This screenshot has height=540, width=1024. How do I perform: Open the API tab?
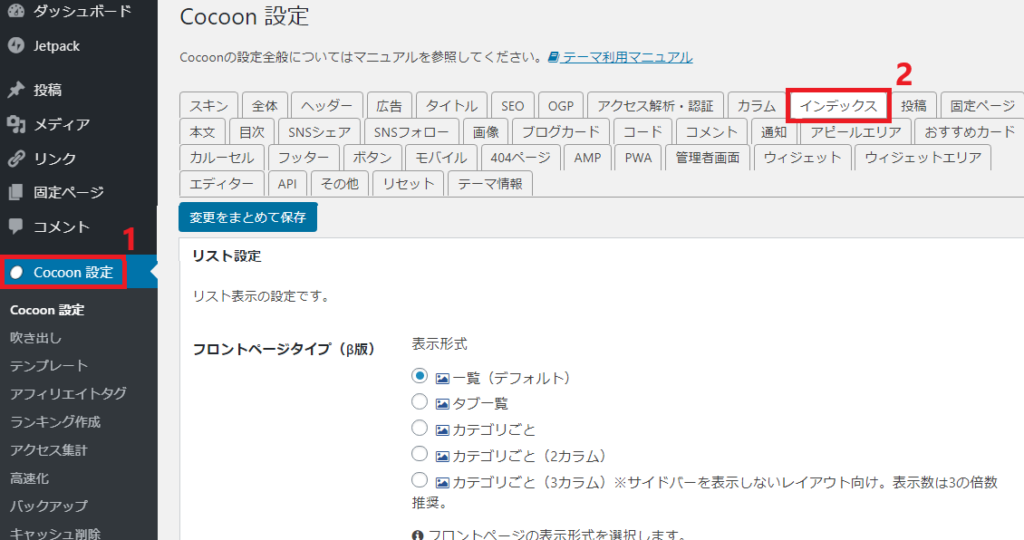pos(287,183)
